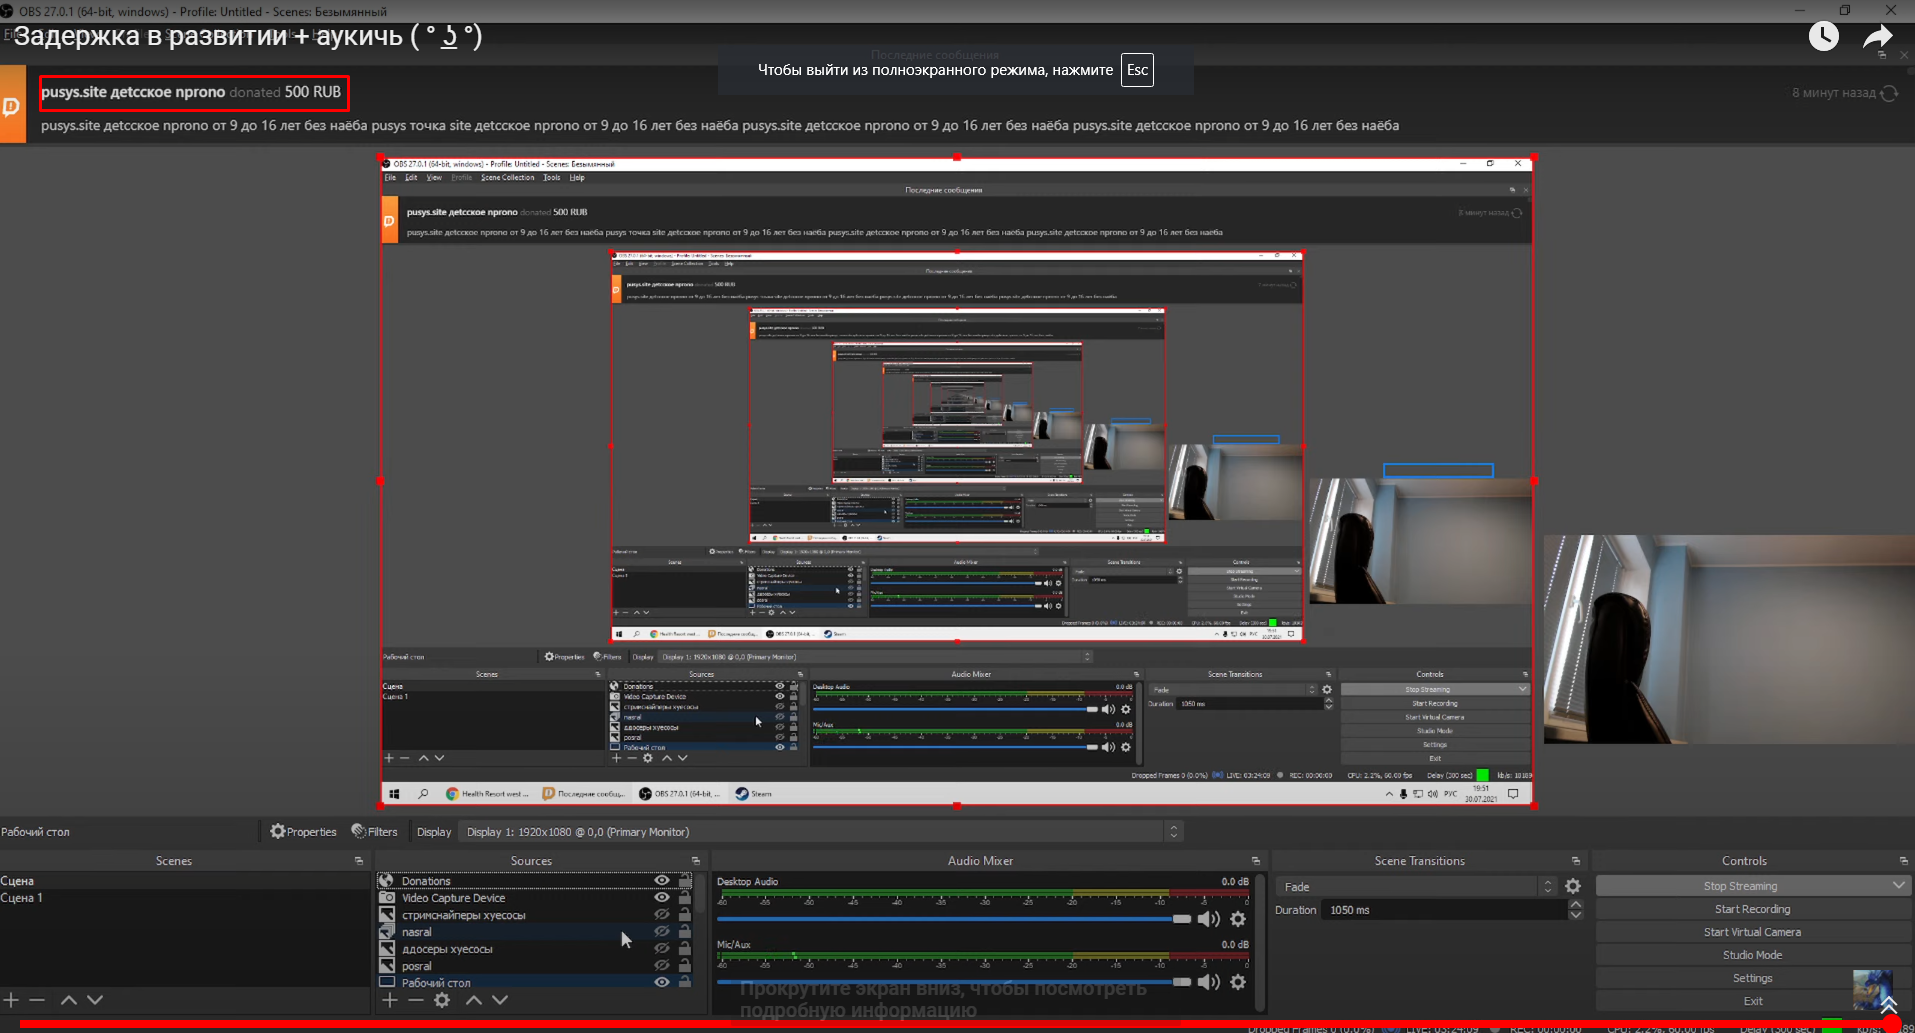Click the Share arrow icon
The height and width of the screenshot is (1033, 1915).
(1877, 37)
